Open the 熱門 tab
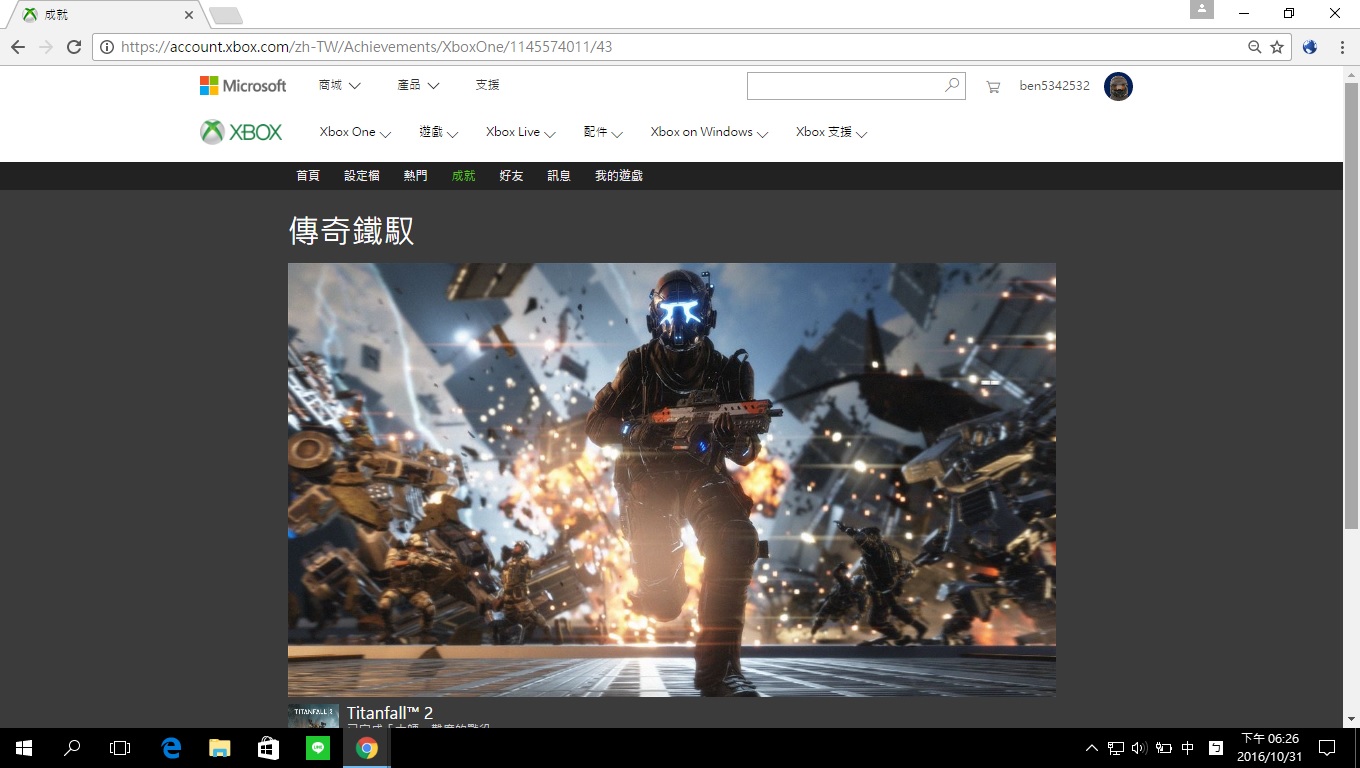The width and height of the screenshot is (1360, 768). 416,176
